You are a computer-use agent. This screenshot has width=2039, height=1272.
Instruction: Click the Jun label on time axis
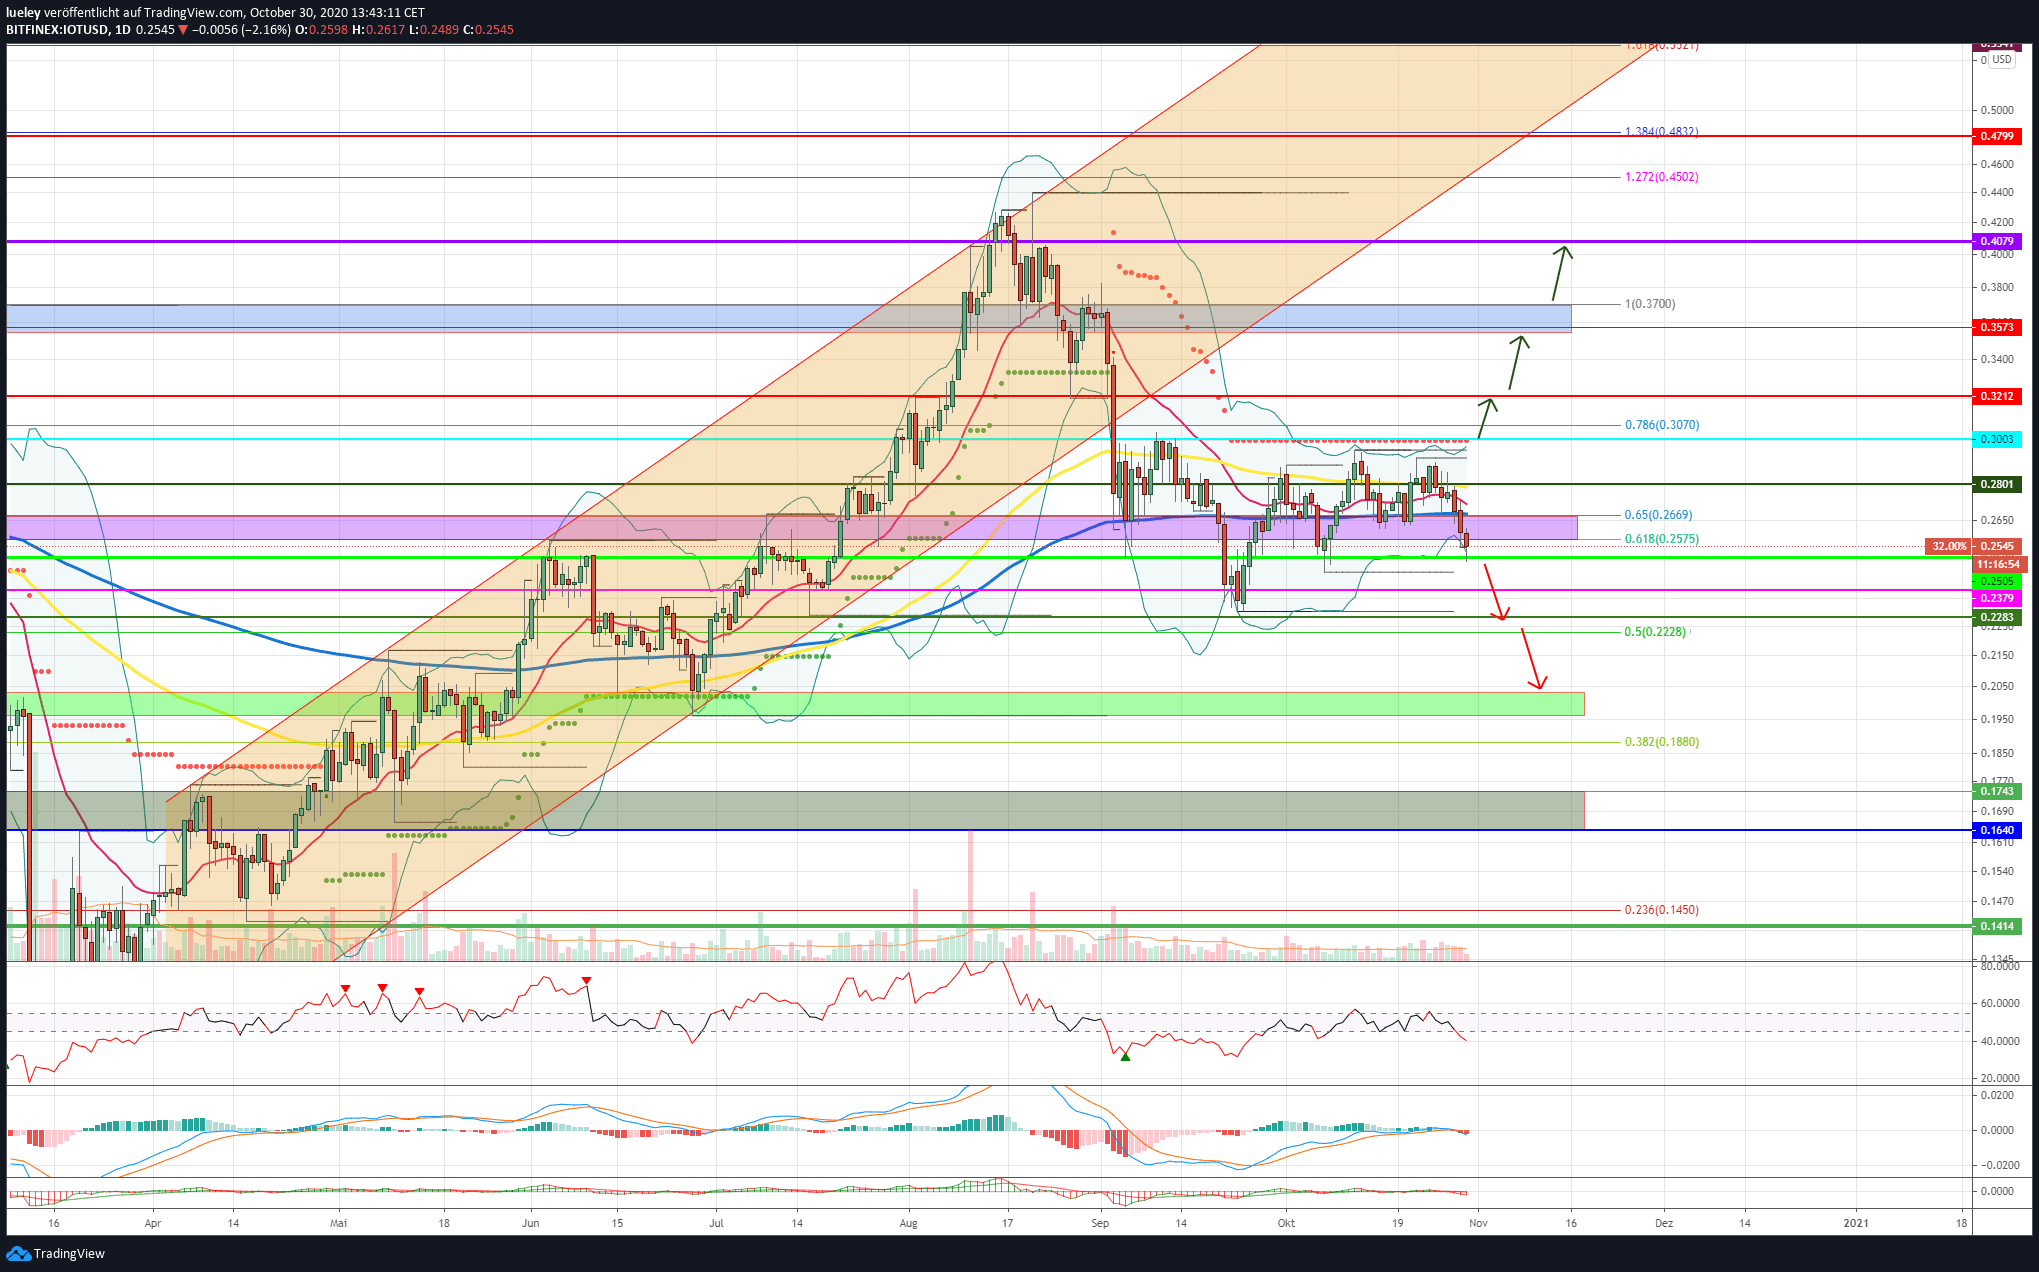[531, 1223]
